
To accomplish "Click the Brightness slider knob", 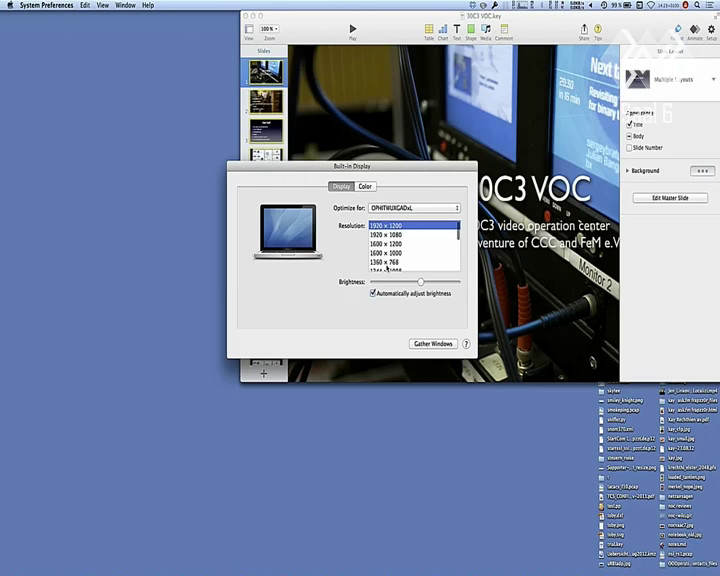I will click(421, 282).
